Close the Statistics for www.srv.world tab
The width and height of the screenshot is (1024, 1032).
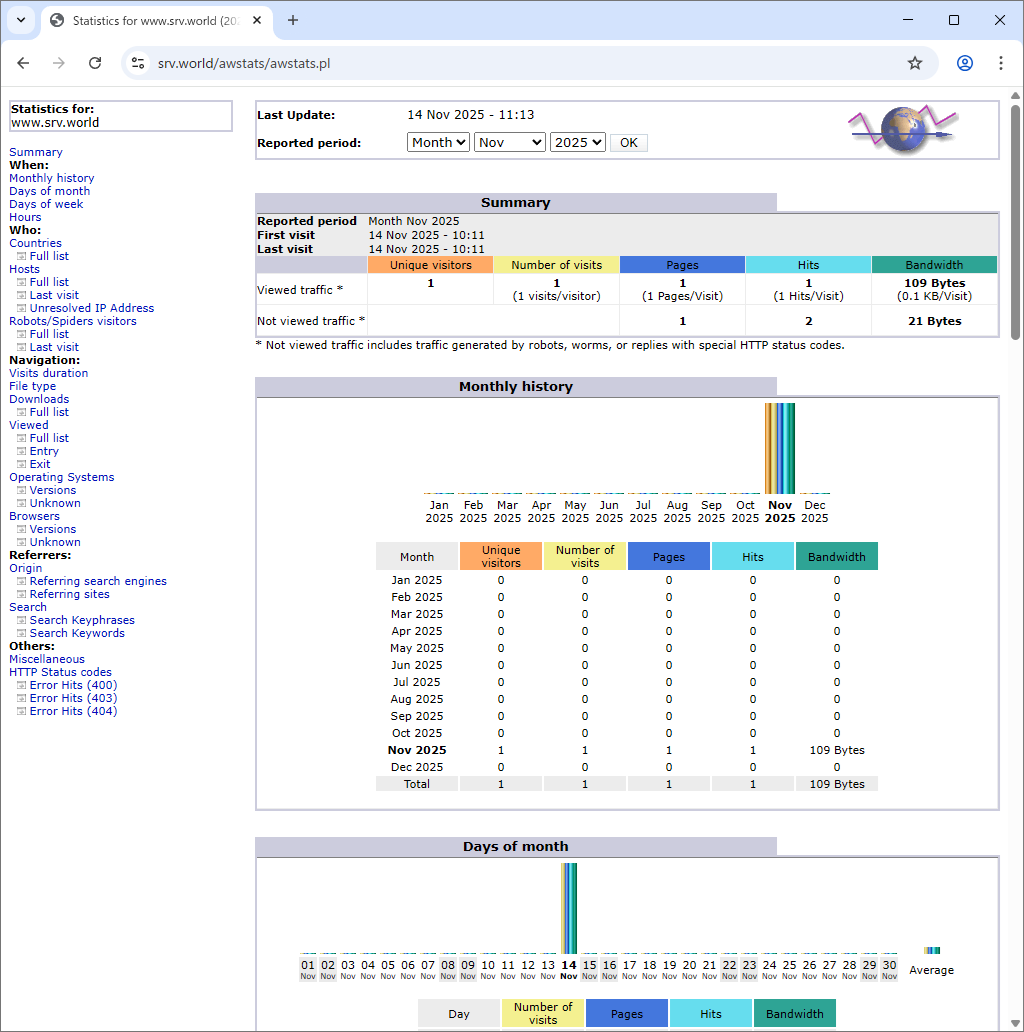click(257, 20)
